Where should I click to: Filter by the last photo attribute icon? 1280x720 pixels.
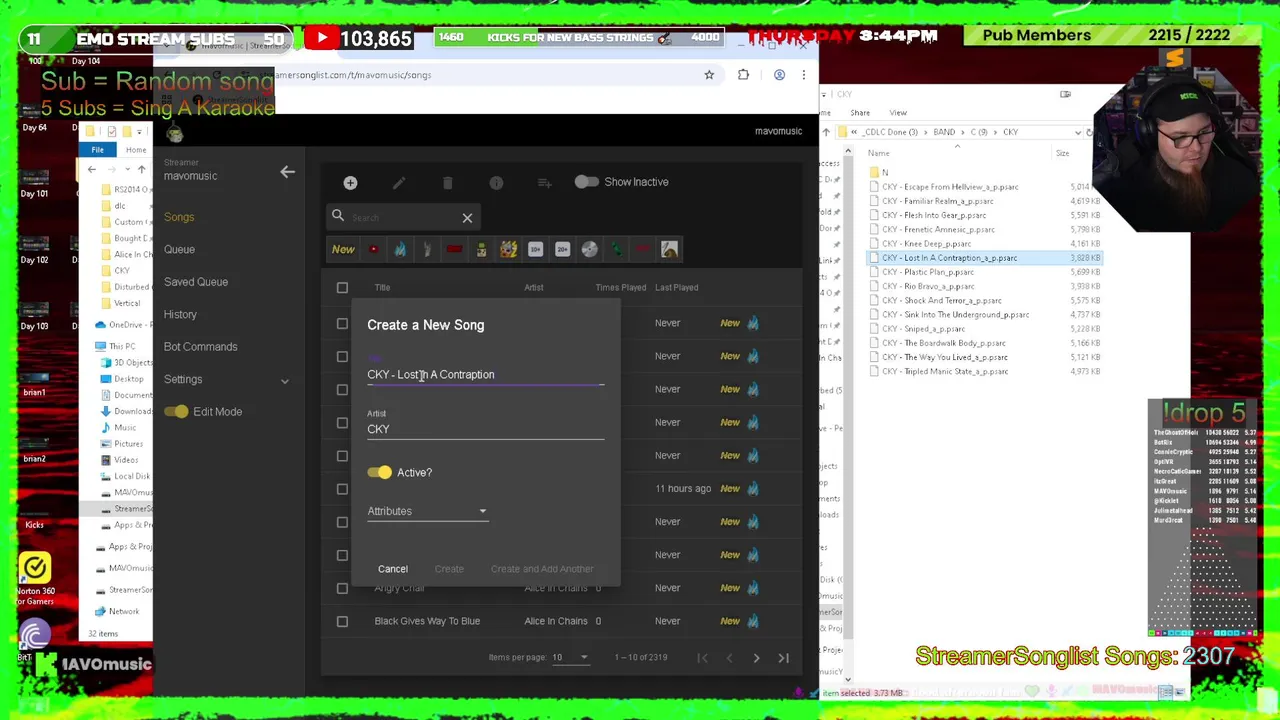[669, 250]
